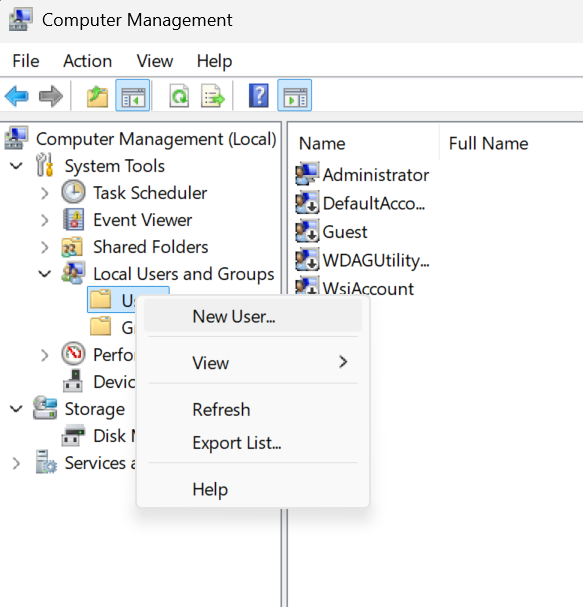Screen dimensions: 583x607
Task: Collapse the Local Users and Groups node
Action: (x=45, y=274)
